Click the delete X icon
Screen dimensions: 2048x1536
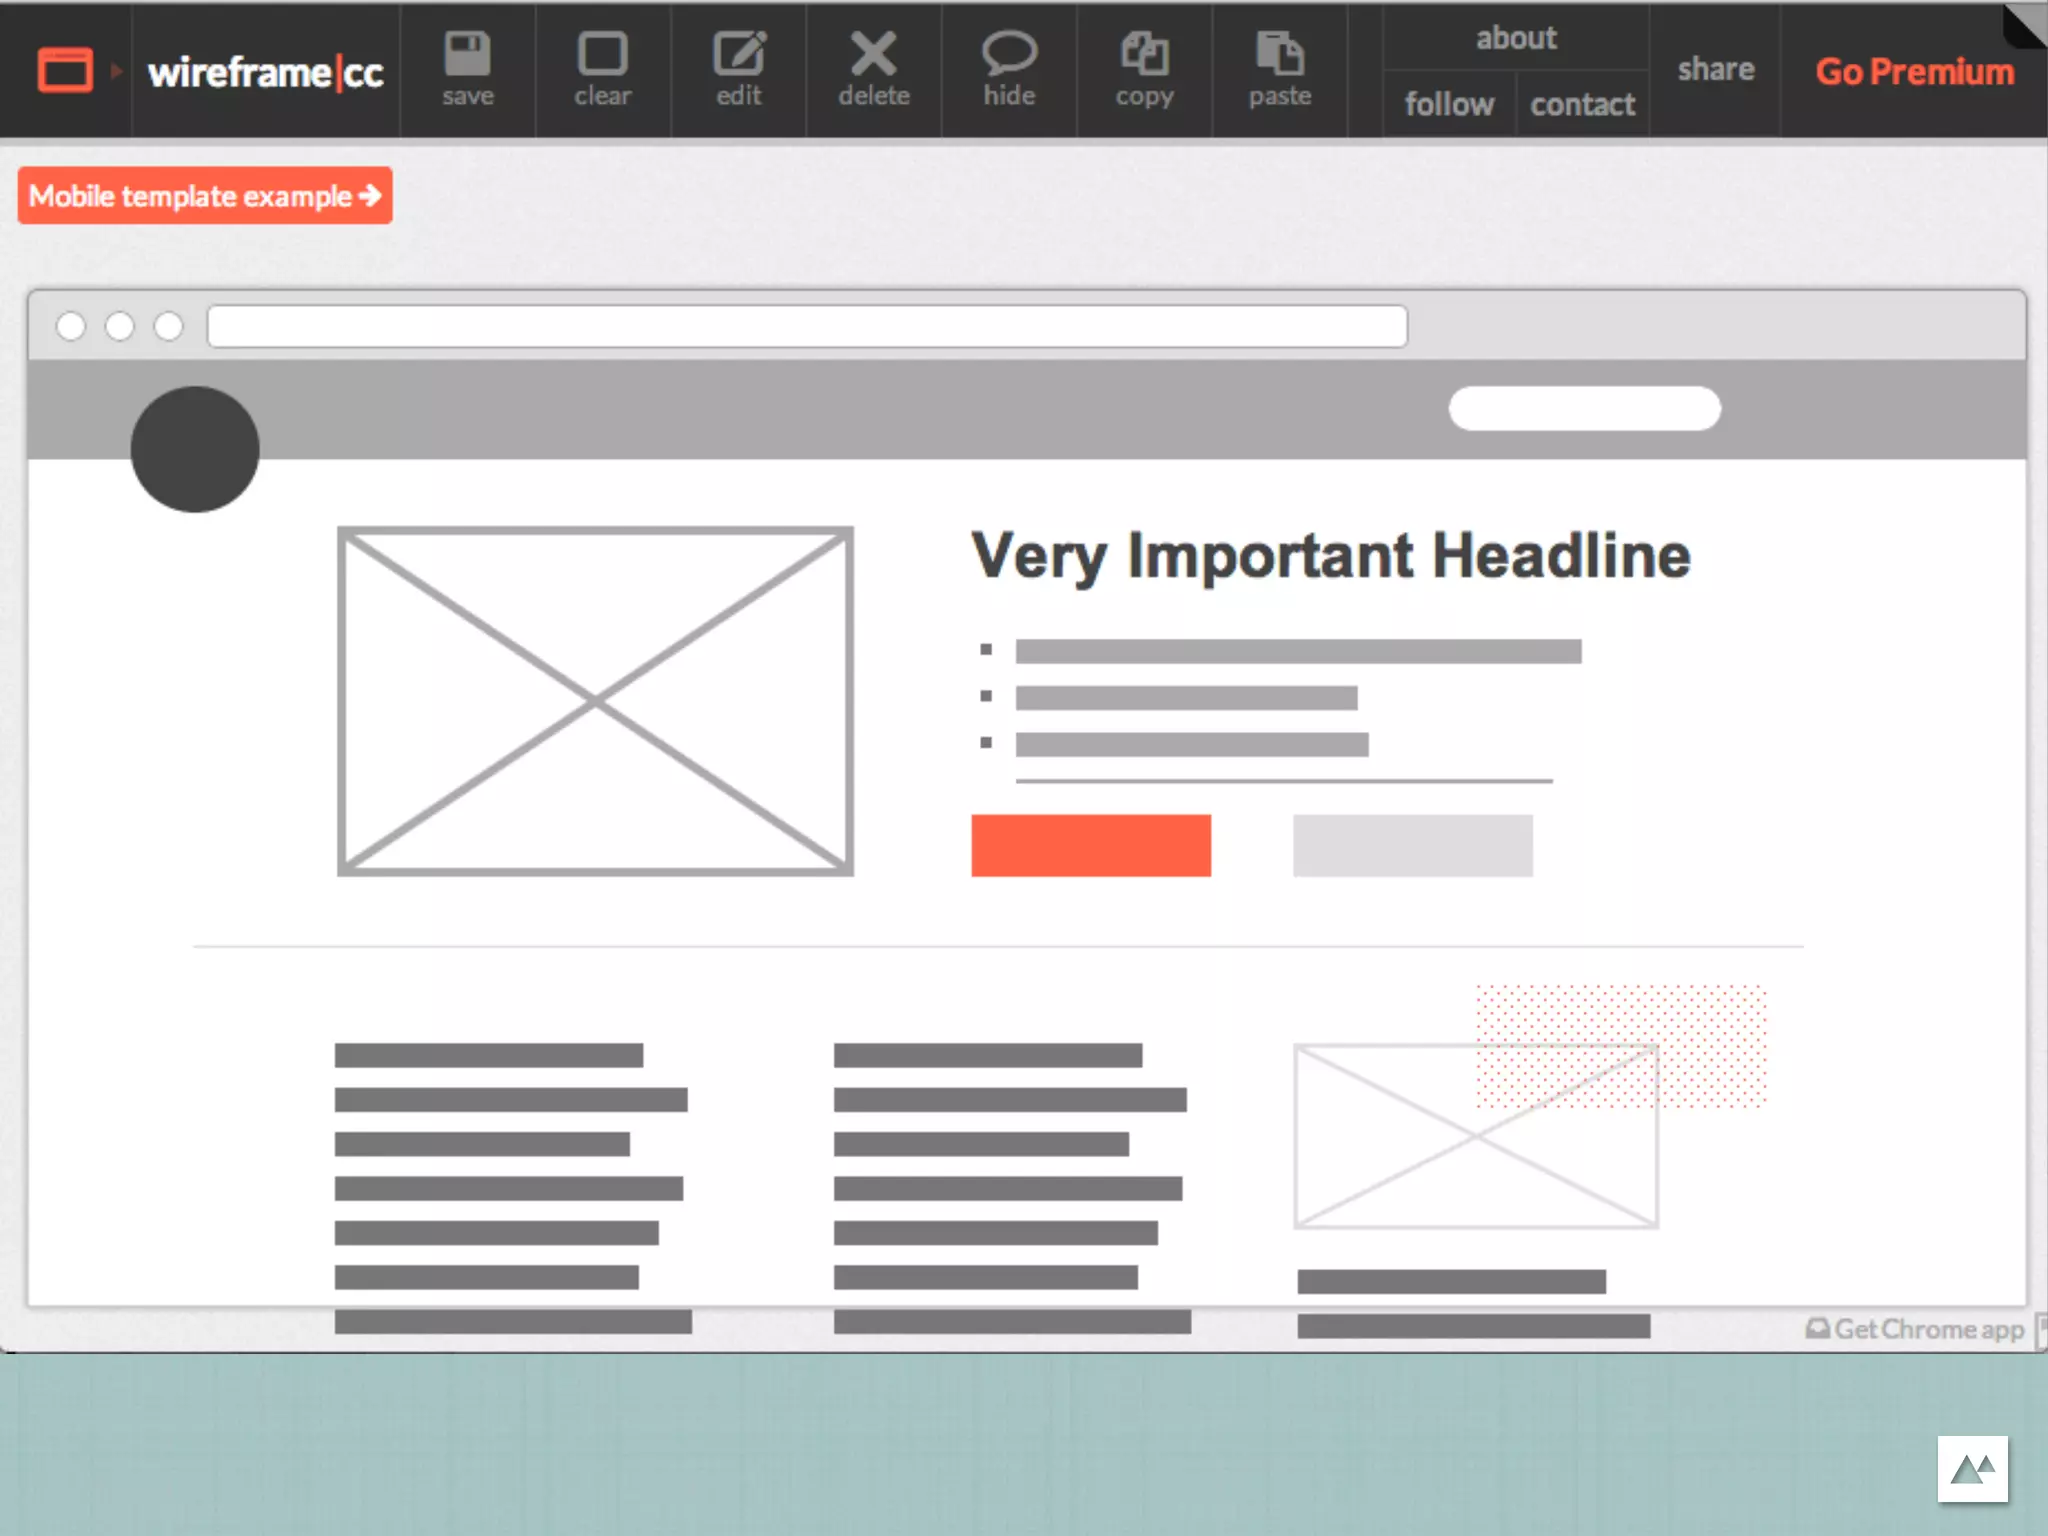(873, 55)
